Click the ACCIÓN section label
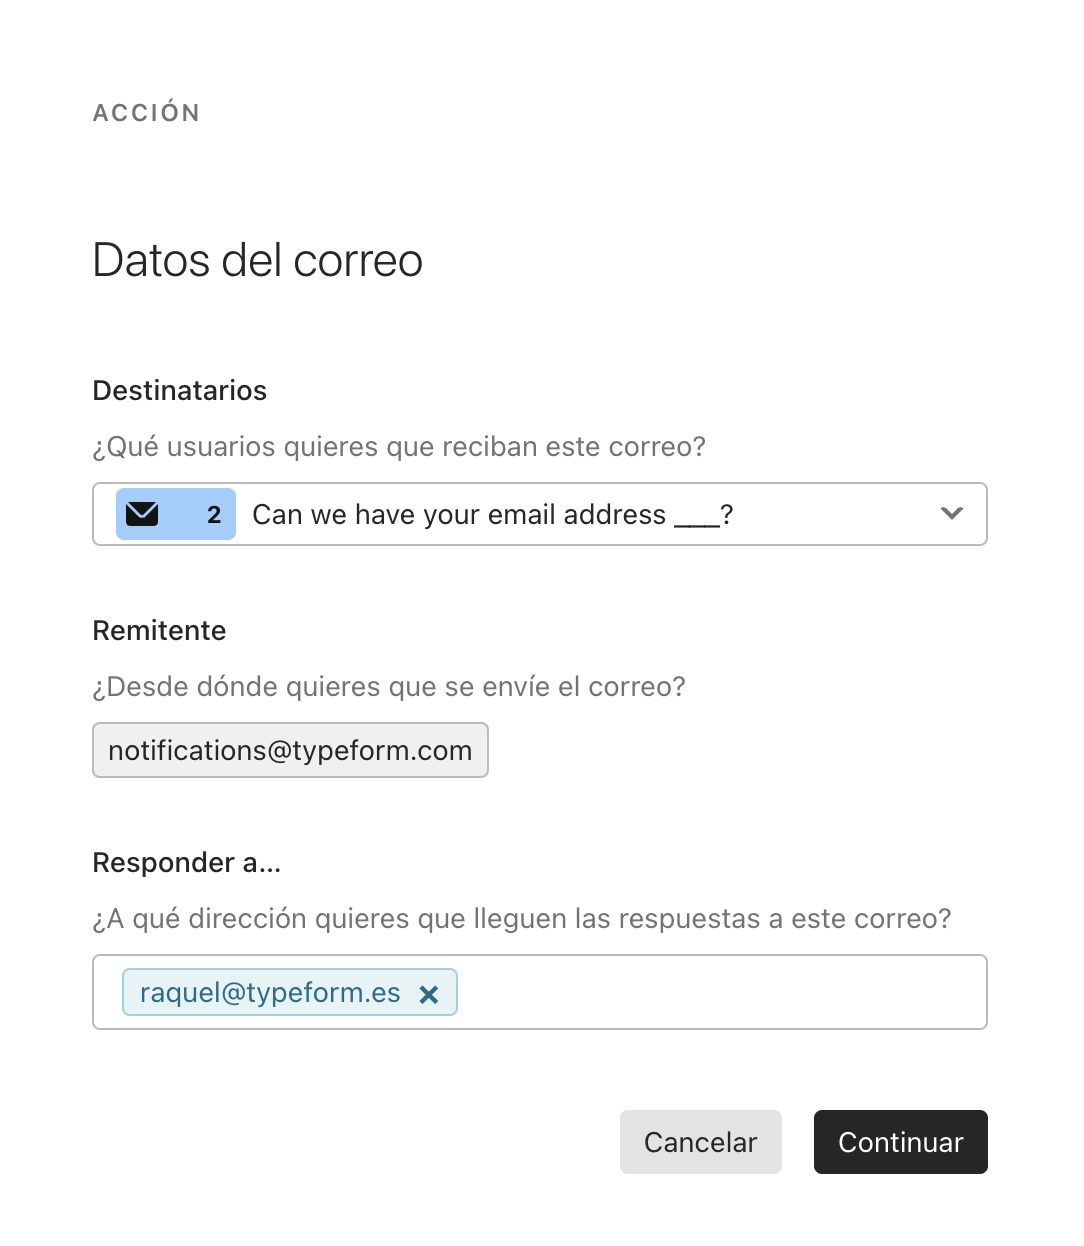The height and width of the screenshot is (1246, 1084). point(147,112)
